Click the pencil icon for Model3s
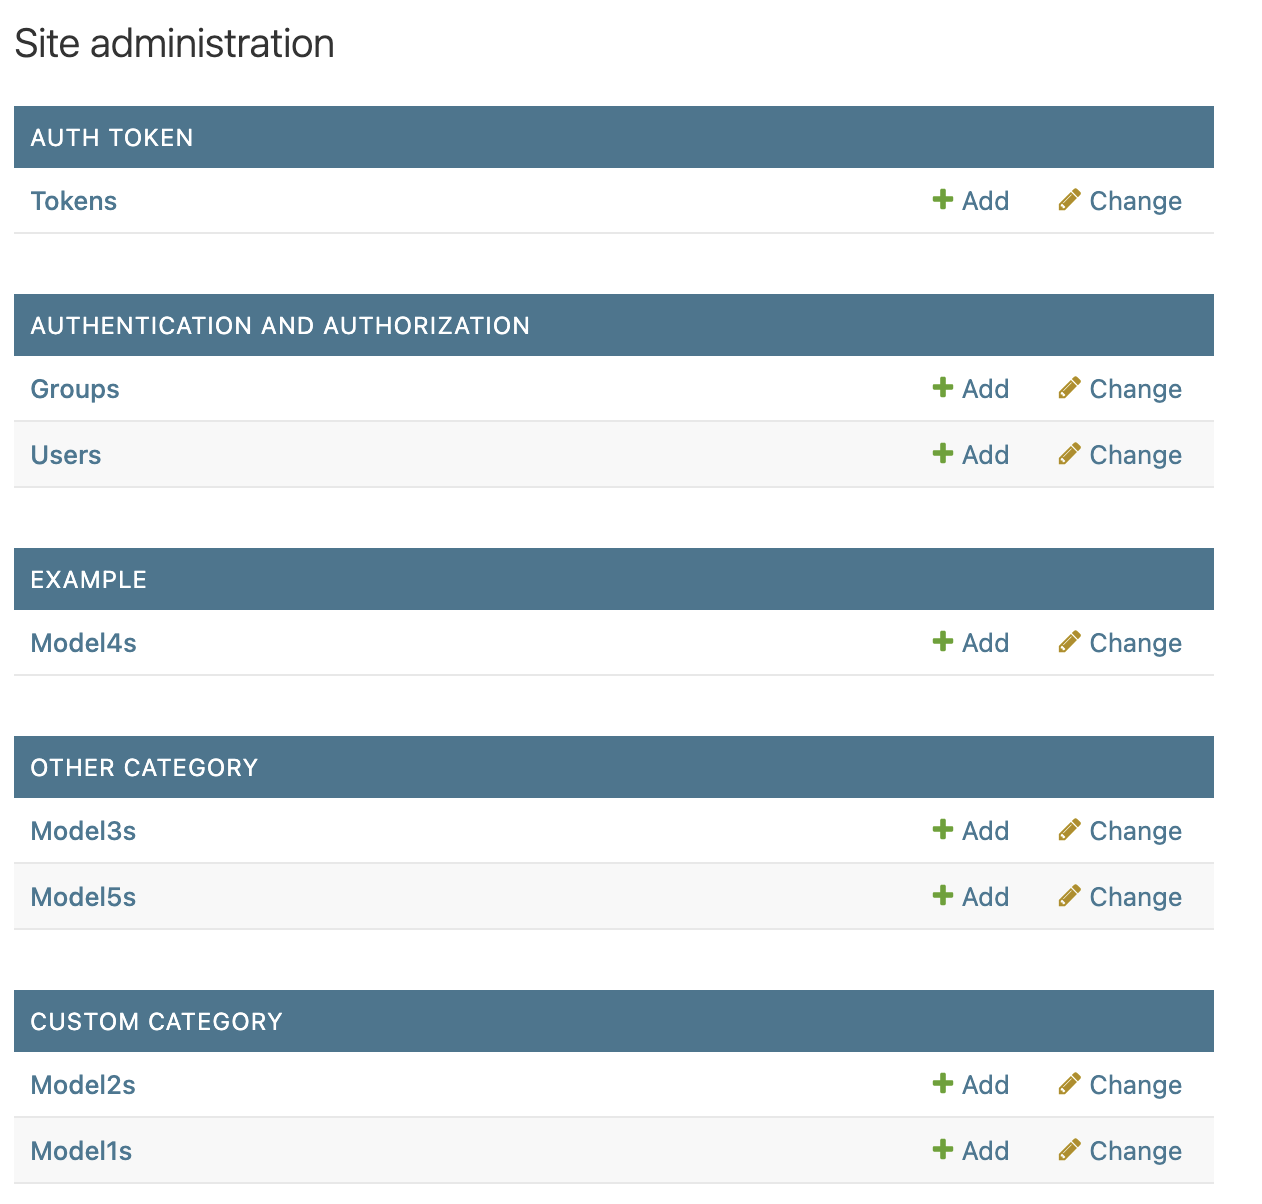This screenshot has width=1262, height=1204. tap(1069, 830)
